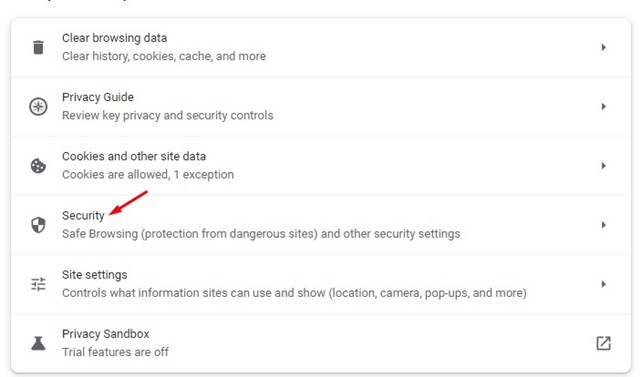Click the 'Trial features are off' text

tap(116, 352)
